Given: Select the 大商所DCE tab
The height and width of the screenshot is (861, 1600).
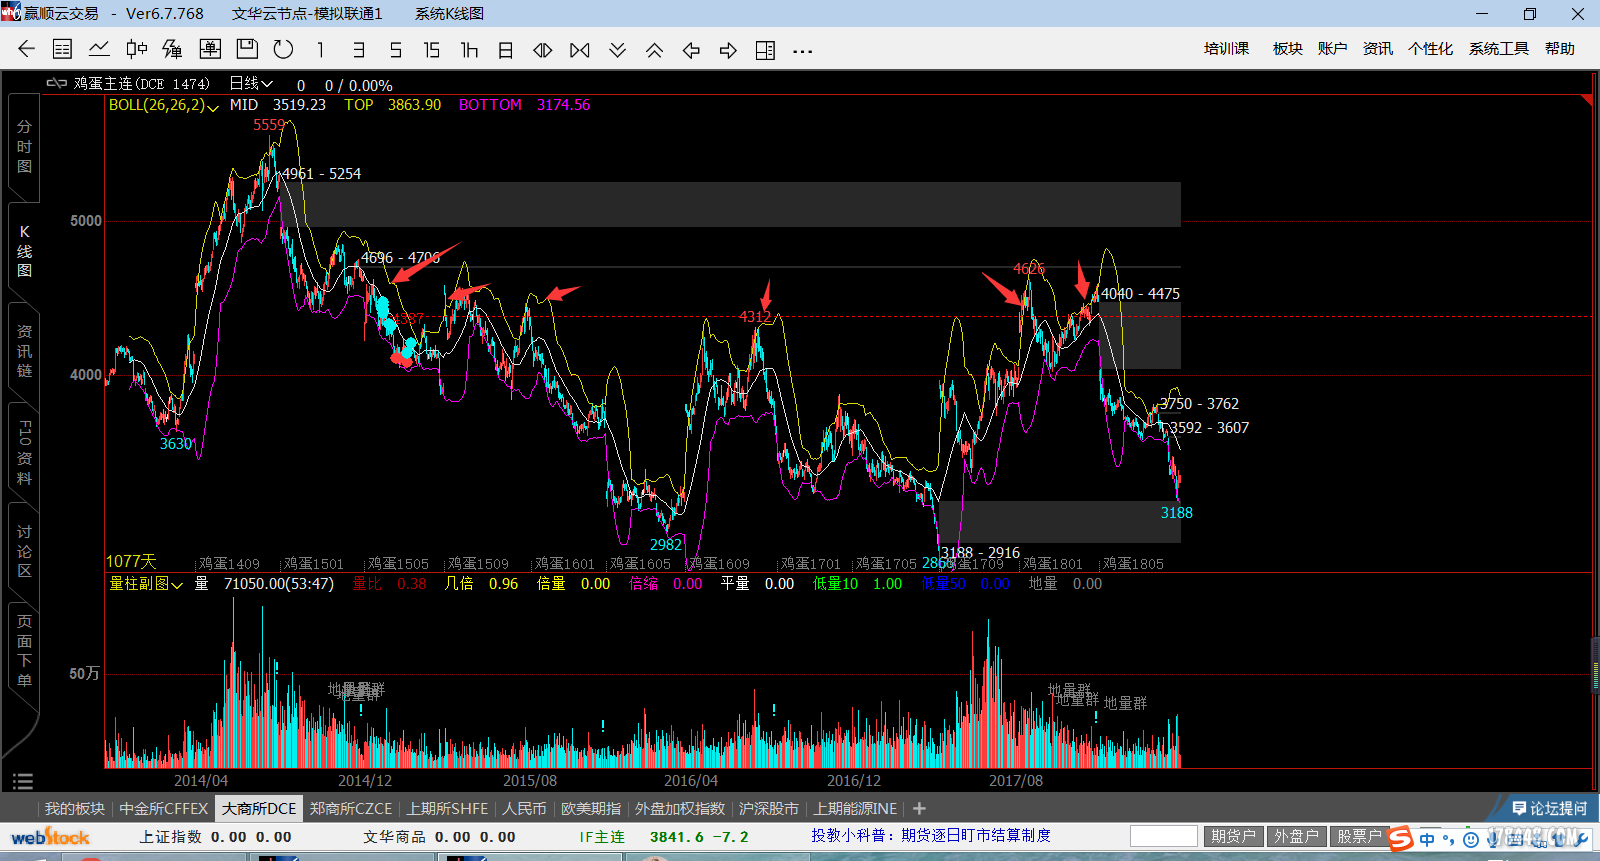Looking at the screenshot, I should pyautogui.click(x=259, y=808).
